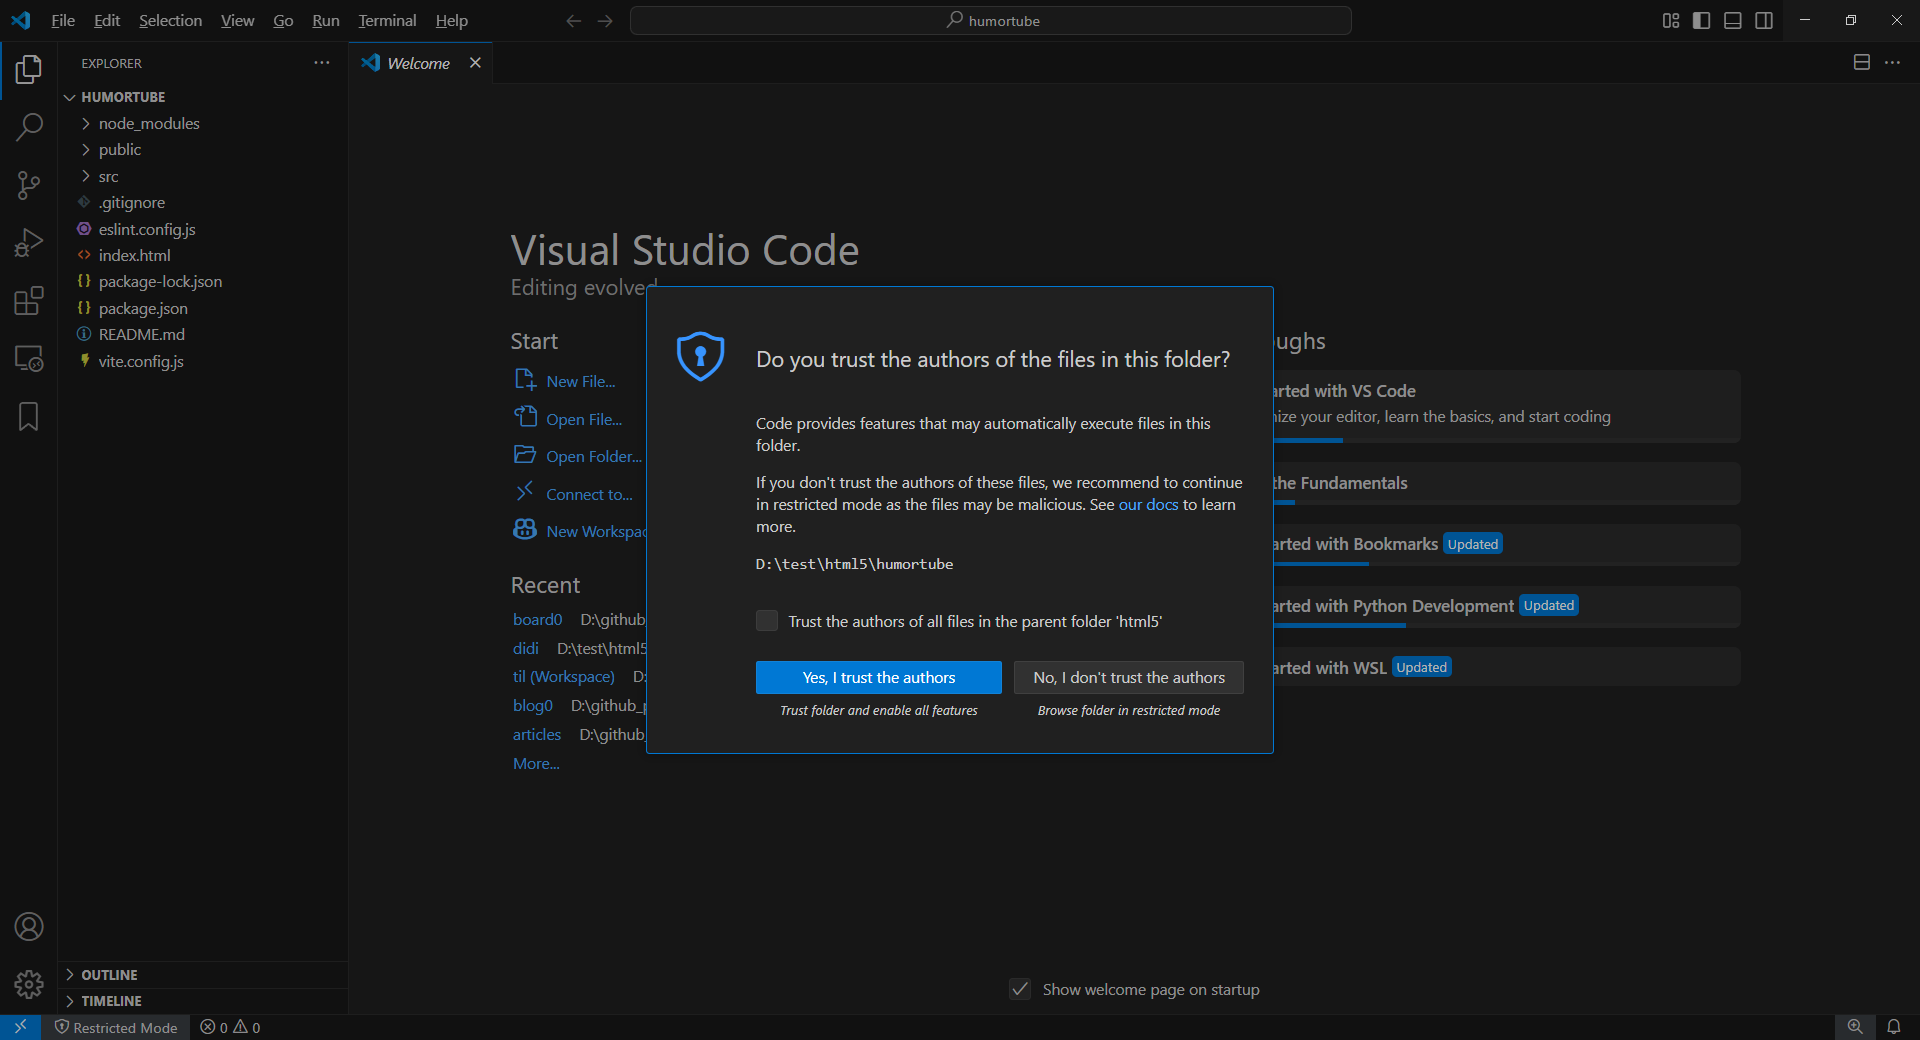This screenshot has height=1040, width=1920.
Task: Expand the OUTLINE section
Action: pos(109,975)
